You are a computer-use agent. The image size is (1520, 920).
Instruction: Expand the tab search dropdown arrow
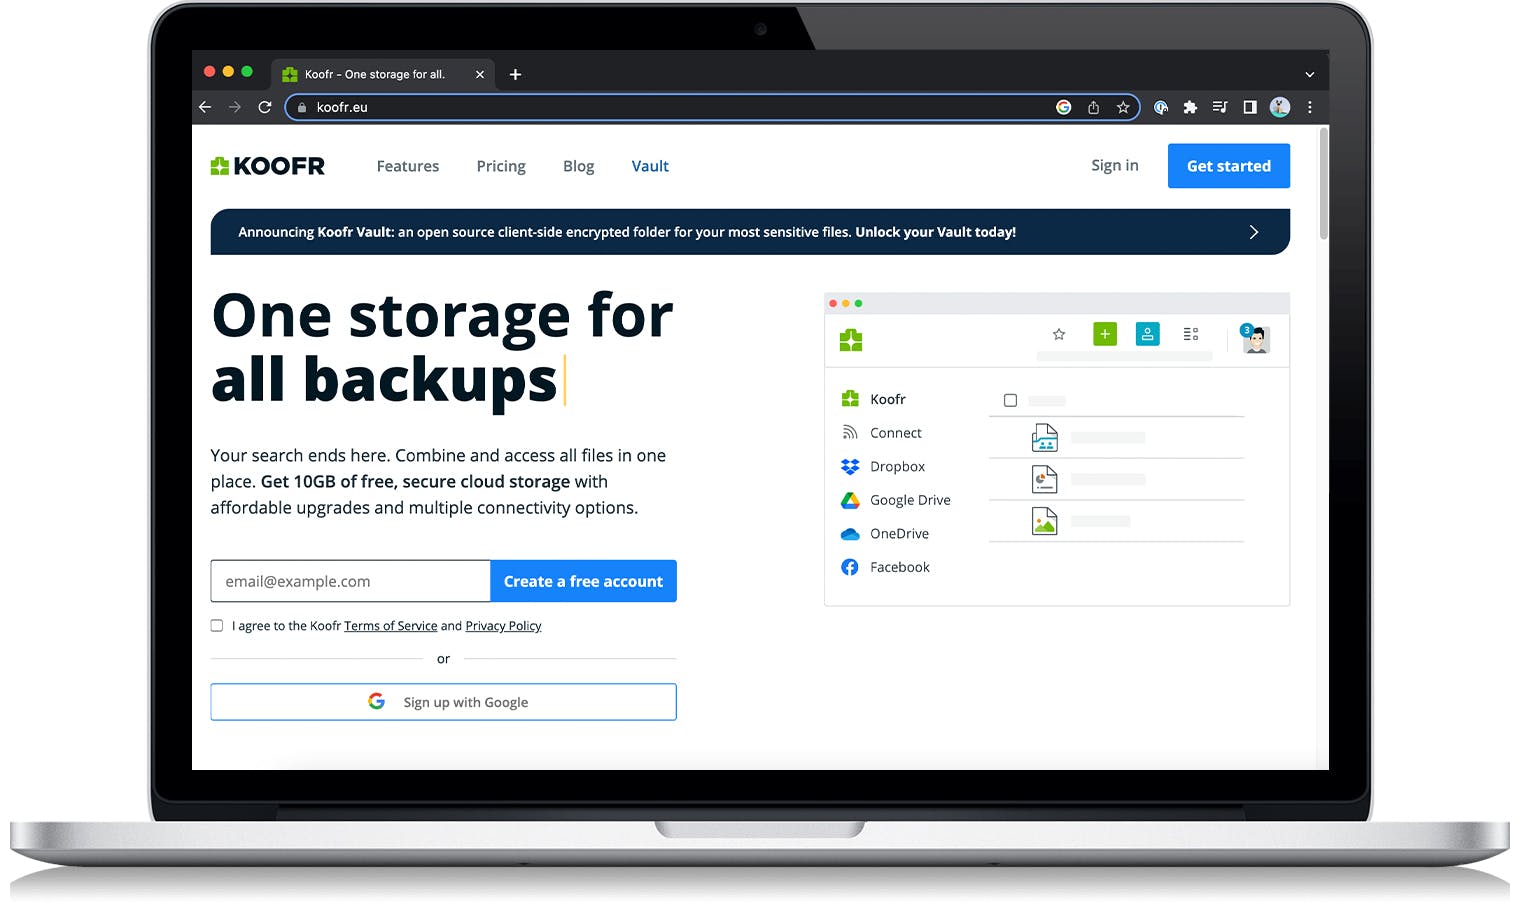[1309, 74]
